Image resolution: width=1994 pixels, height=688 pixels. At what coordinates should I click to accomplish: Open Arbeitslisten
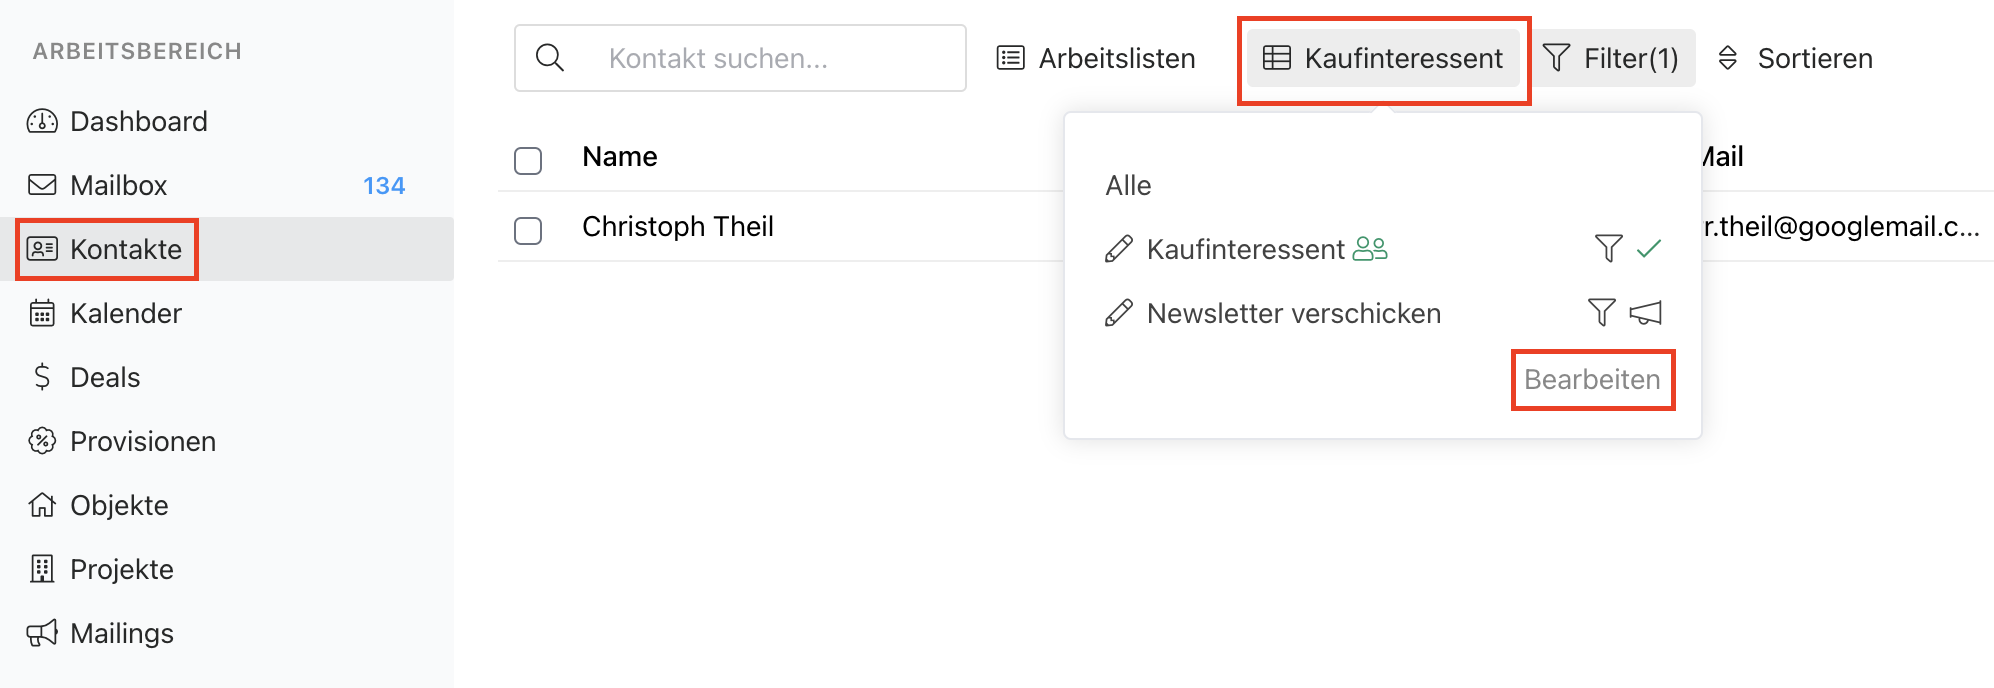[x=1096, y=58]
